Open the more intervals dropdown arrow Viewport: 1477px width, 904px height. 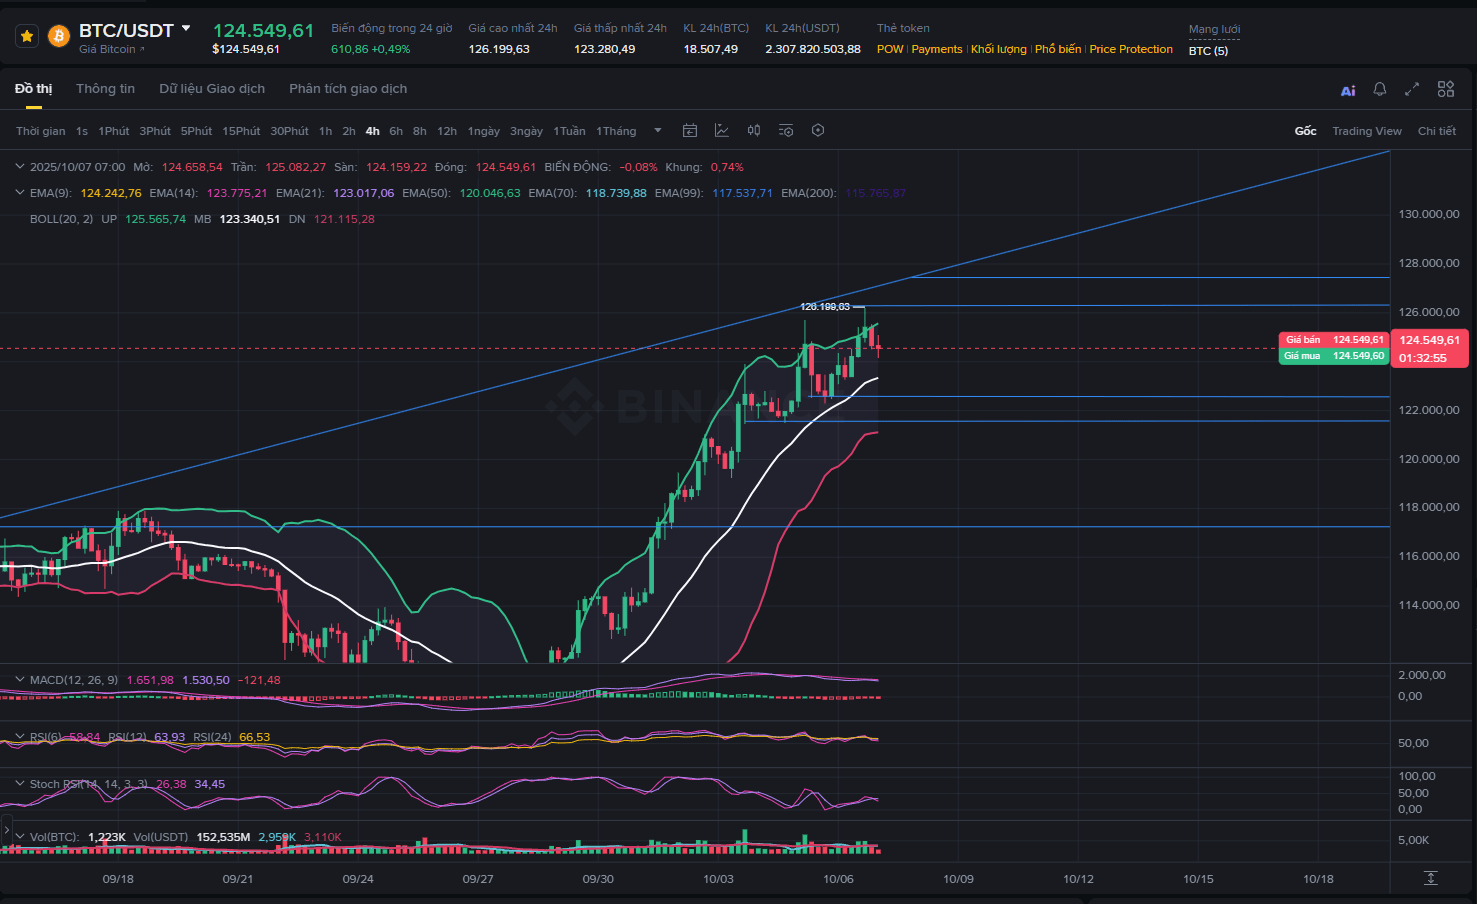658,131
